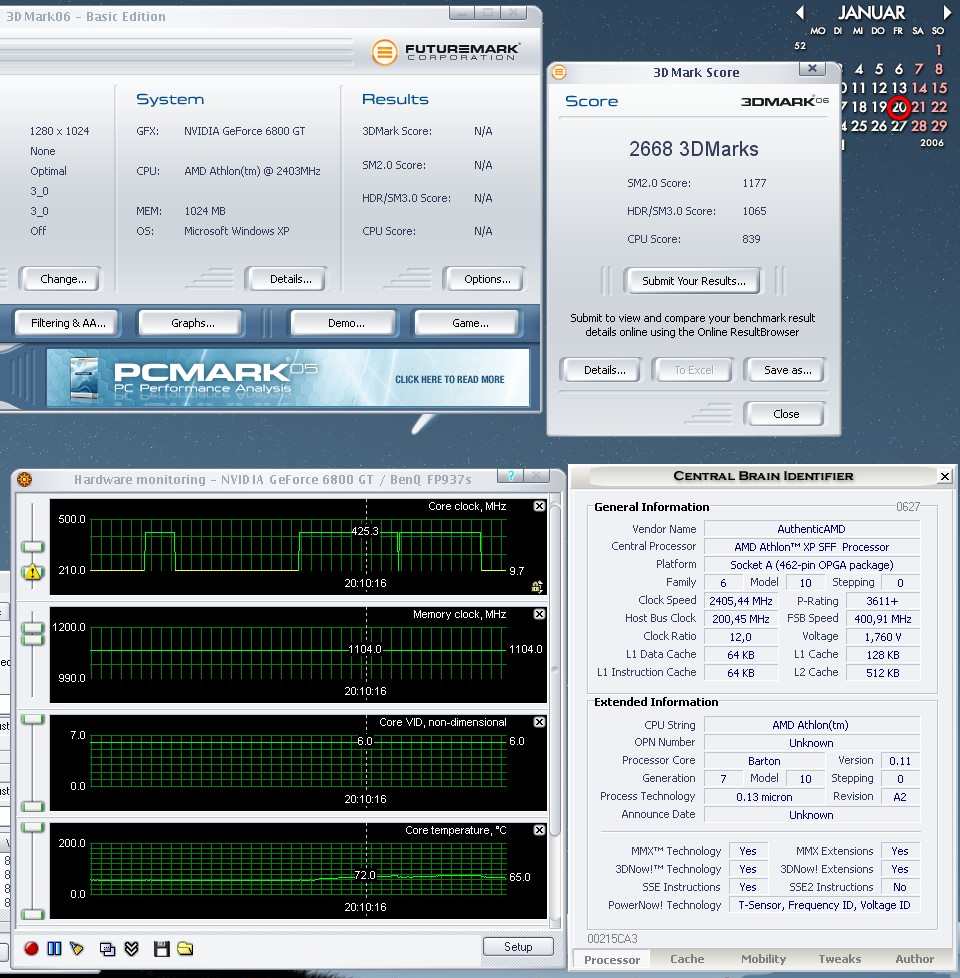The image size is (960, 978).
Task: Hide the Core clock graph
Action: point(540,506)
